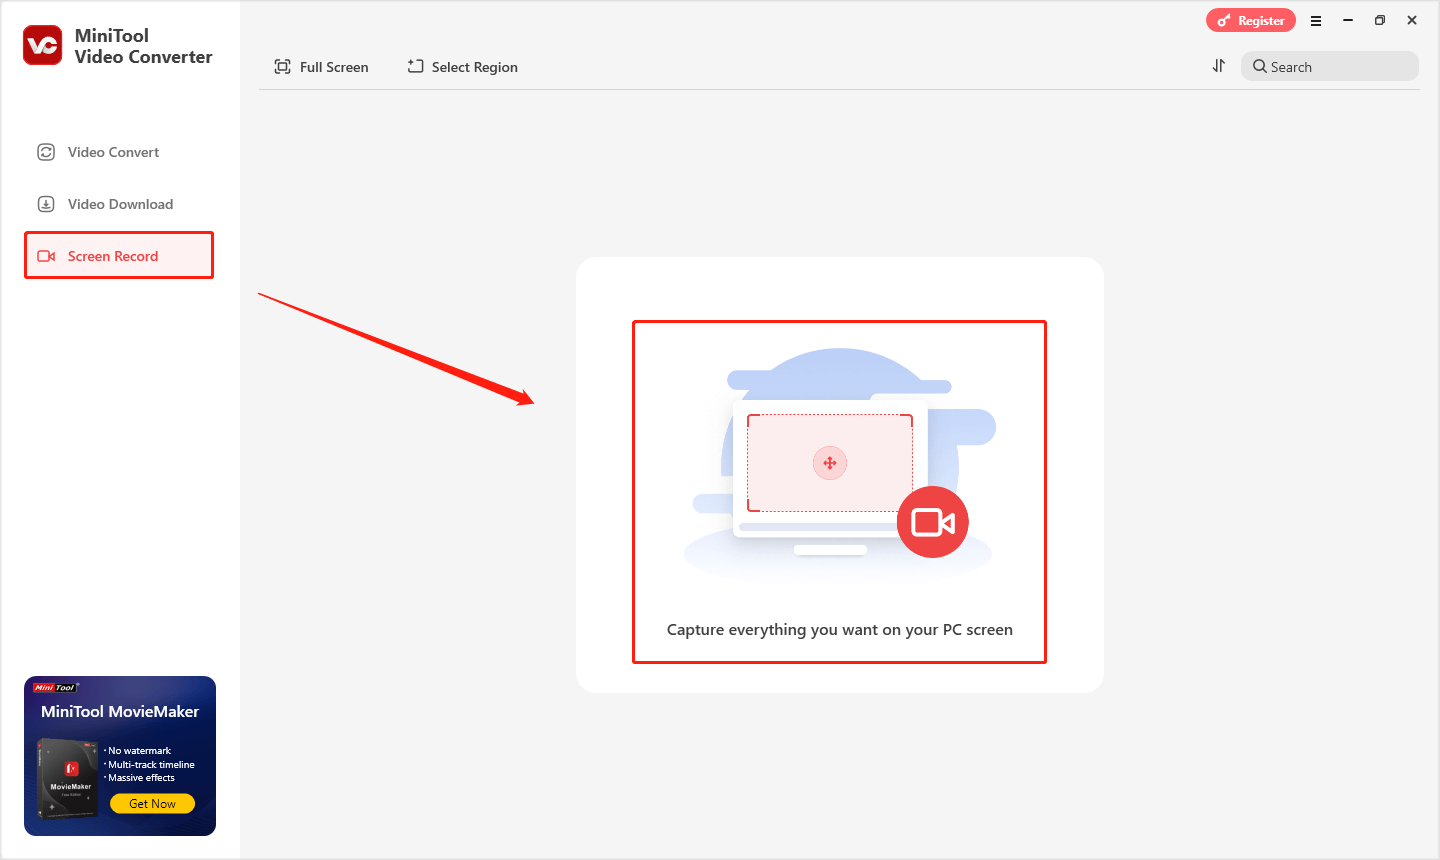Click Get Now in MovieMaker ad
The height and width of the screenshot is (860, 1440).
[152, 803]
